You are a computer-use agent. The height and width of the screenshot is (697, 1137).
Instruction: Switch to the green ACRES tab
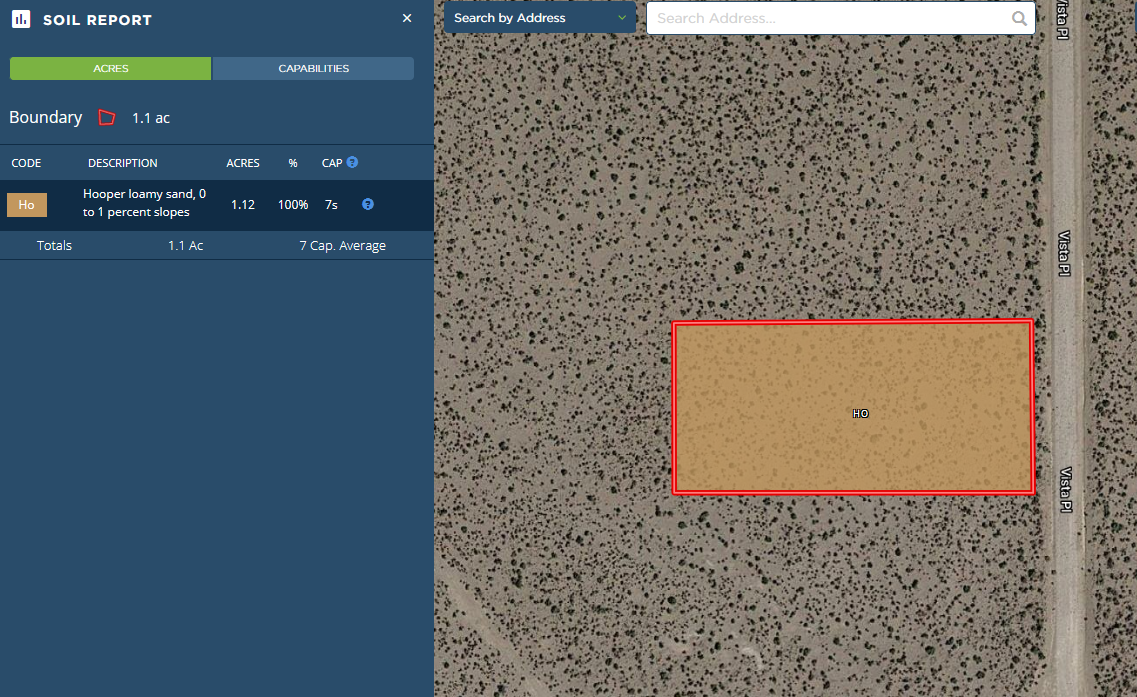[111, 69]
